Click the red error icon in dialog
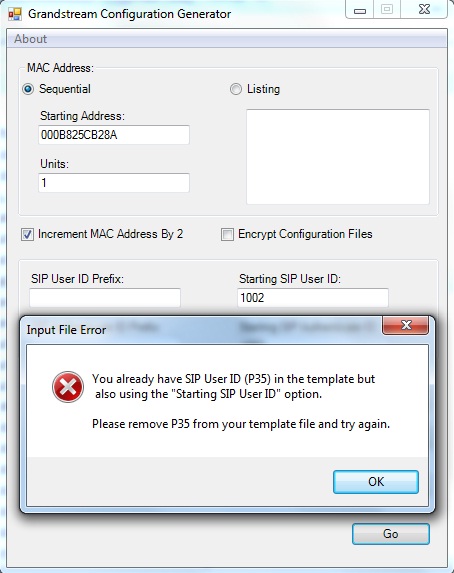The image size is (454, 573). (68, 387)
